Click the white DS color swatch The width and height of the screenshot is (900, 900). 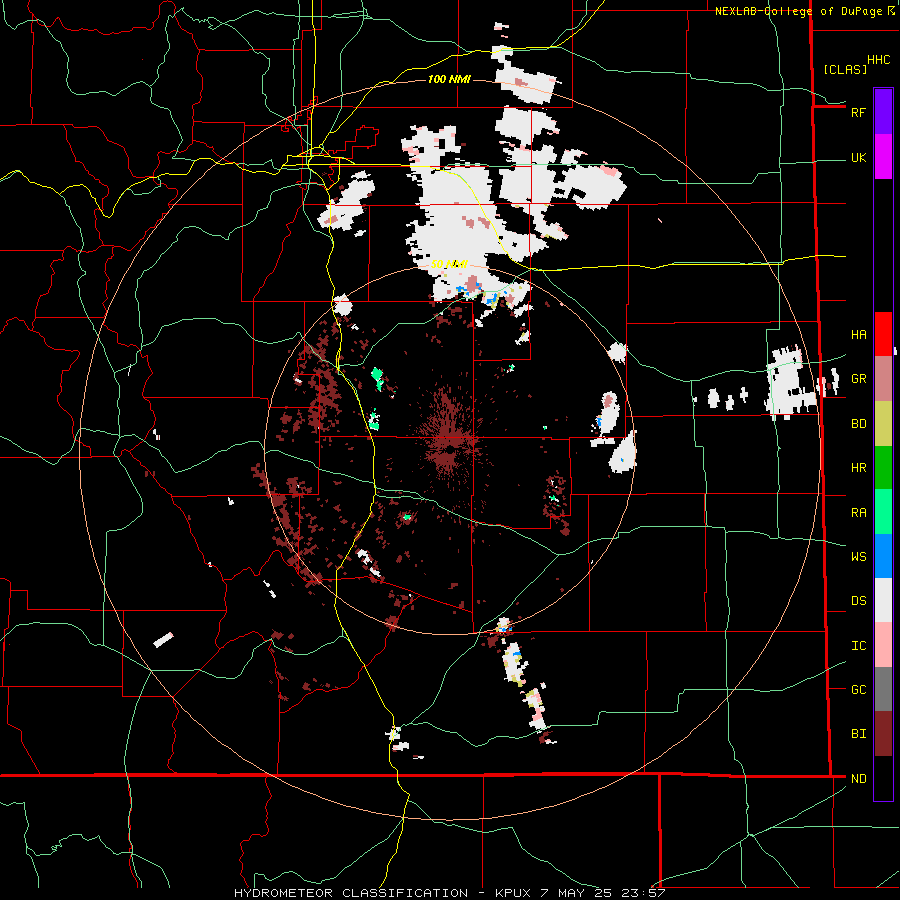[x=883, y=601]
